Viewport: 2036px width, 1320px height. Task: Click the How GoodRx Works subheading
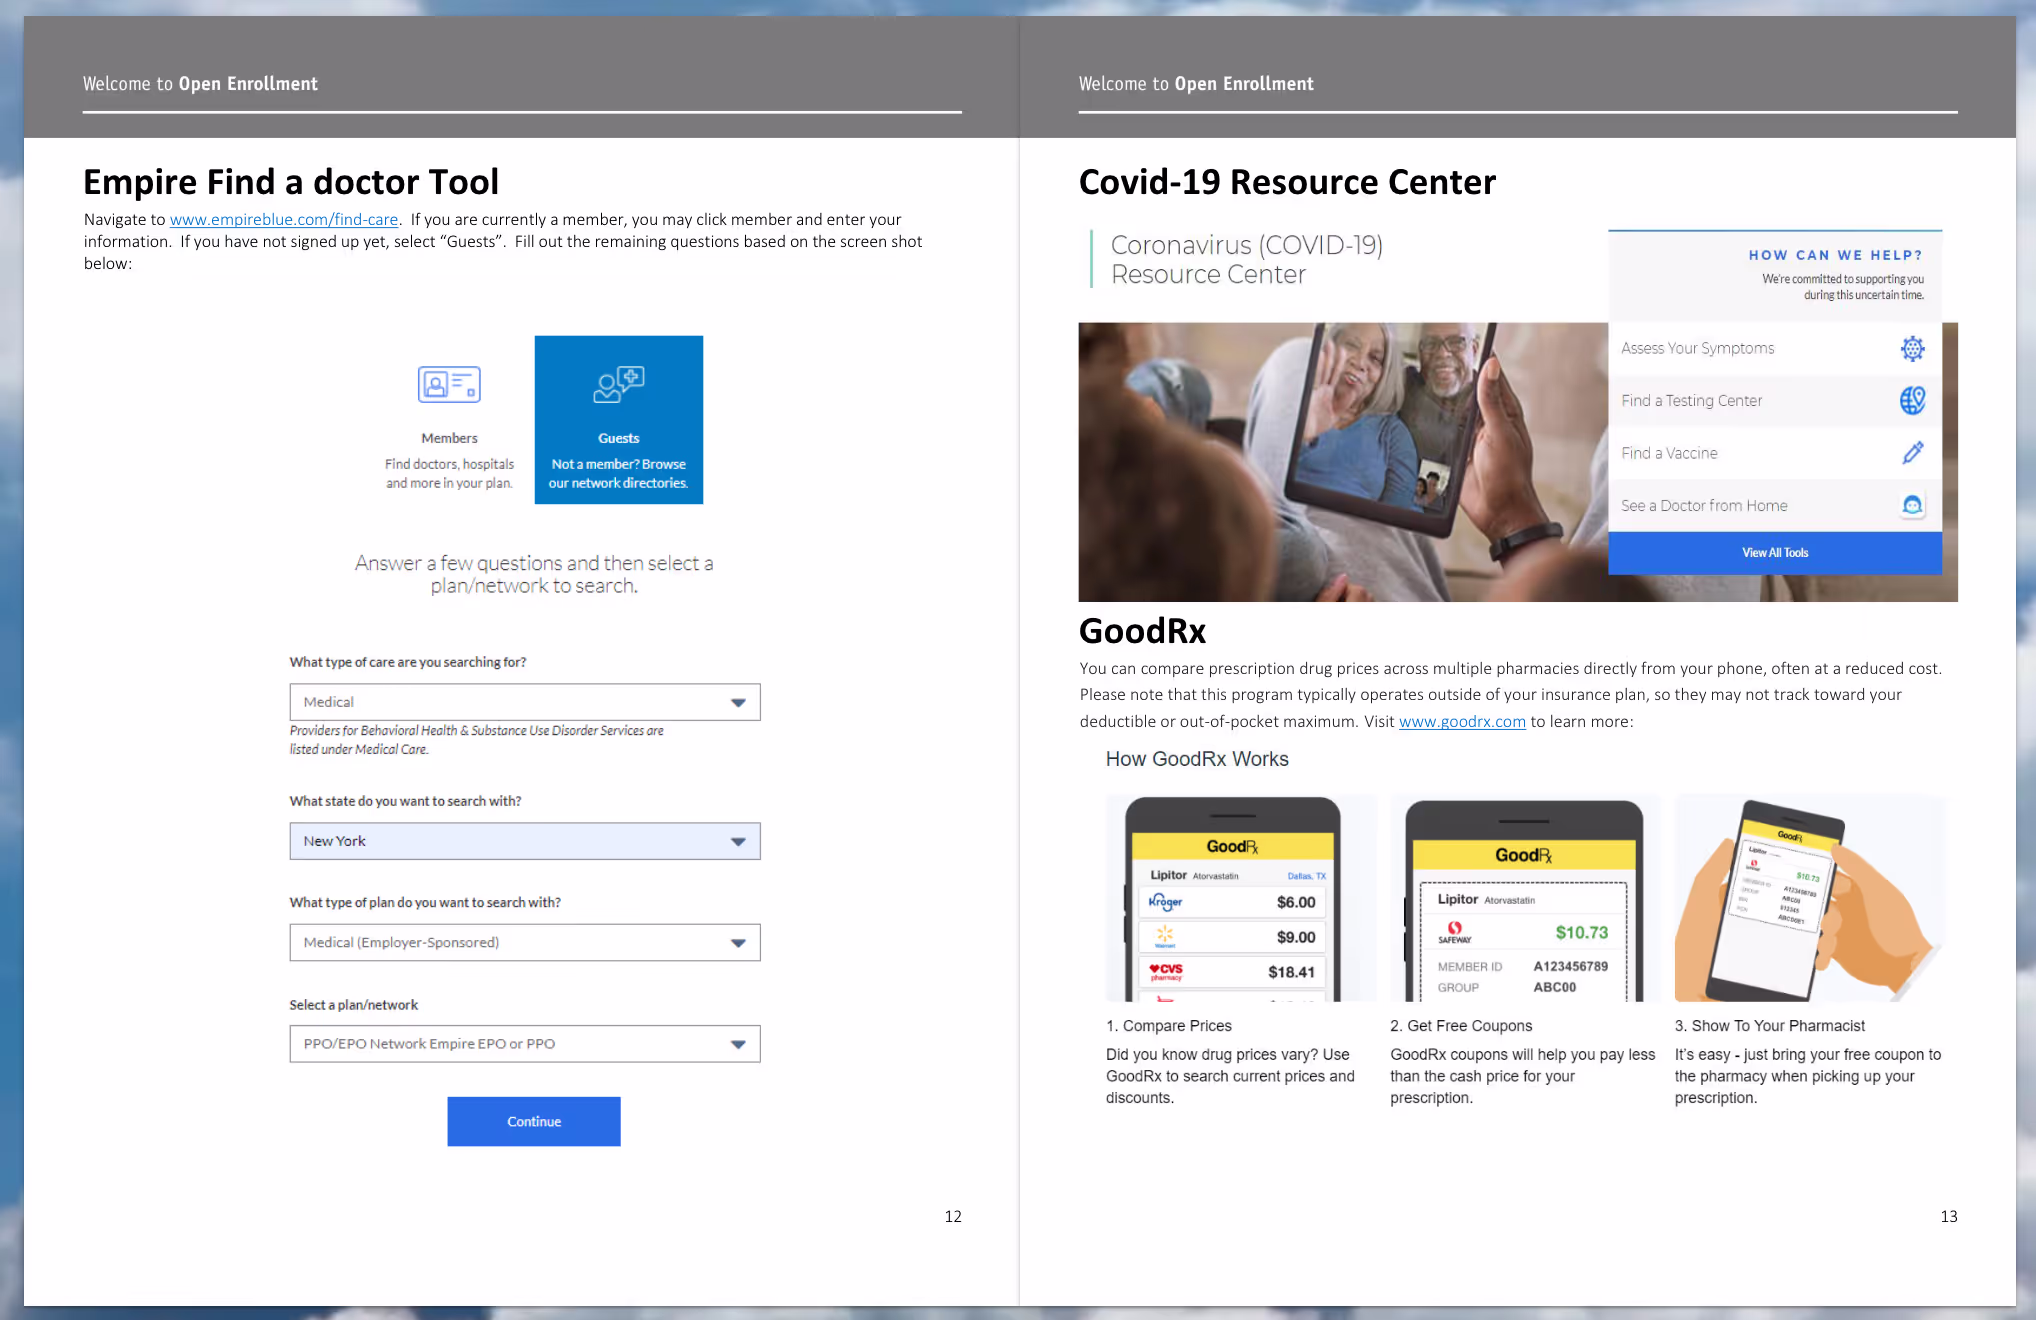1197,759
